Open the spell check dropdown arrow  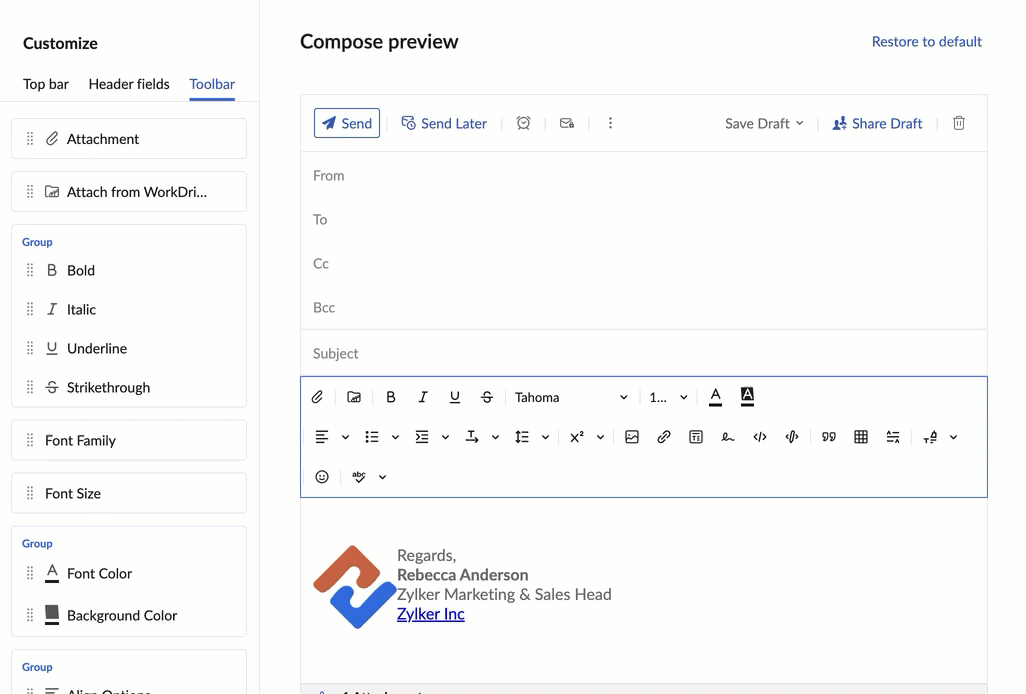tap(383, 477)
